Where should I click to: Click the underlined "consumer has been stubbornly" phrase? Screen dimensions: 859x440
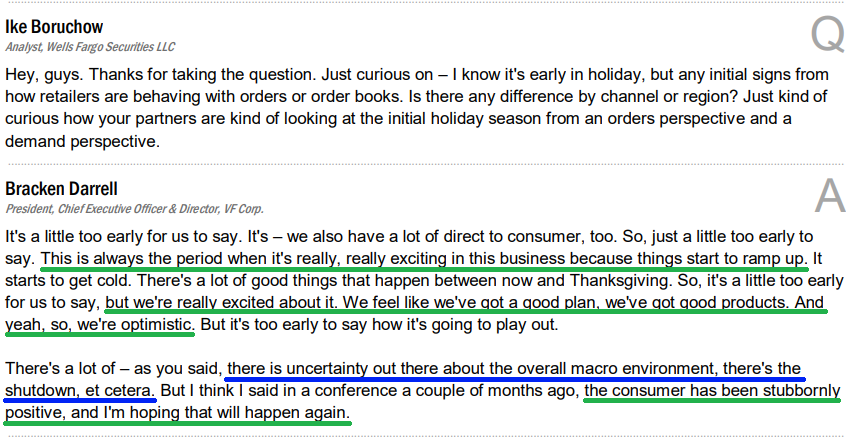pyautogui.click(x=712, y=389)
